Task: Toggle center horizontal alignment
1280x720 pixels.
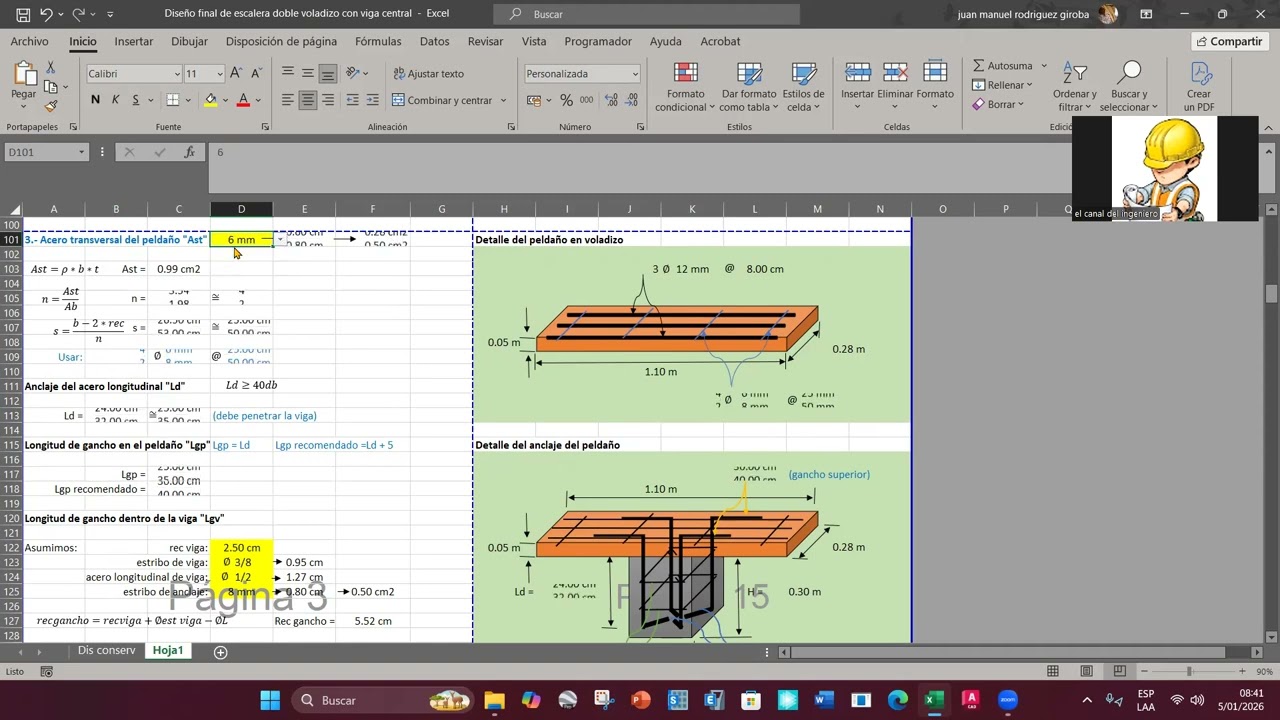Action: tap(307, 100)
